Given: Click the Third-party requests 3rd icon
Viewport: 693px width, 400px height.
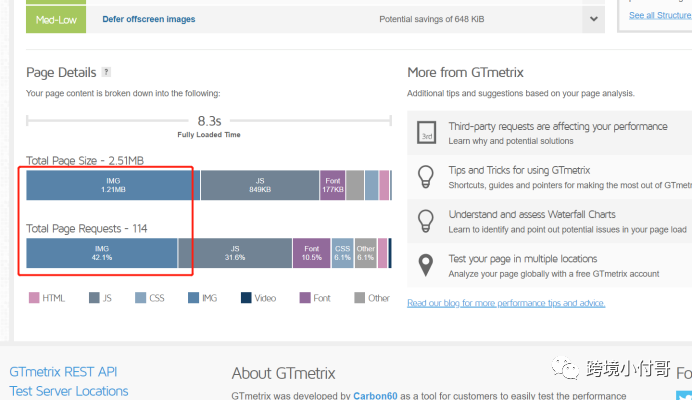Looking at the screenshot, I should click(x=426, y=134).
